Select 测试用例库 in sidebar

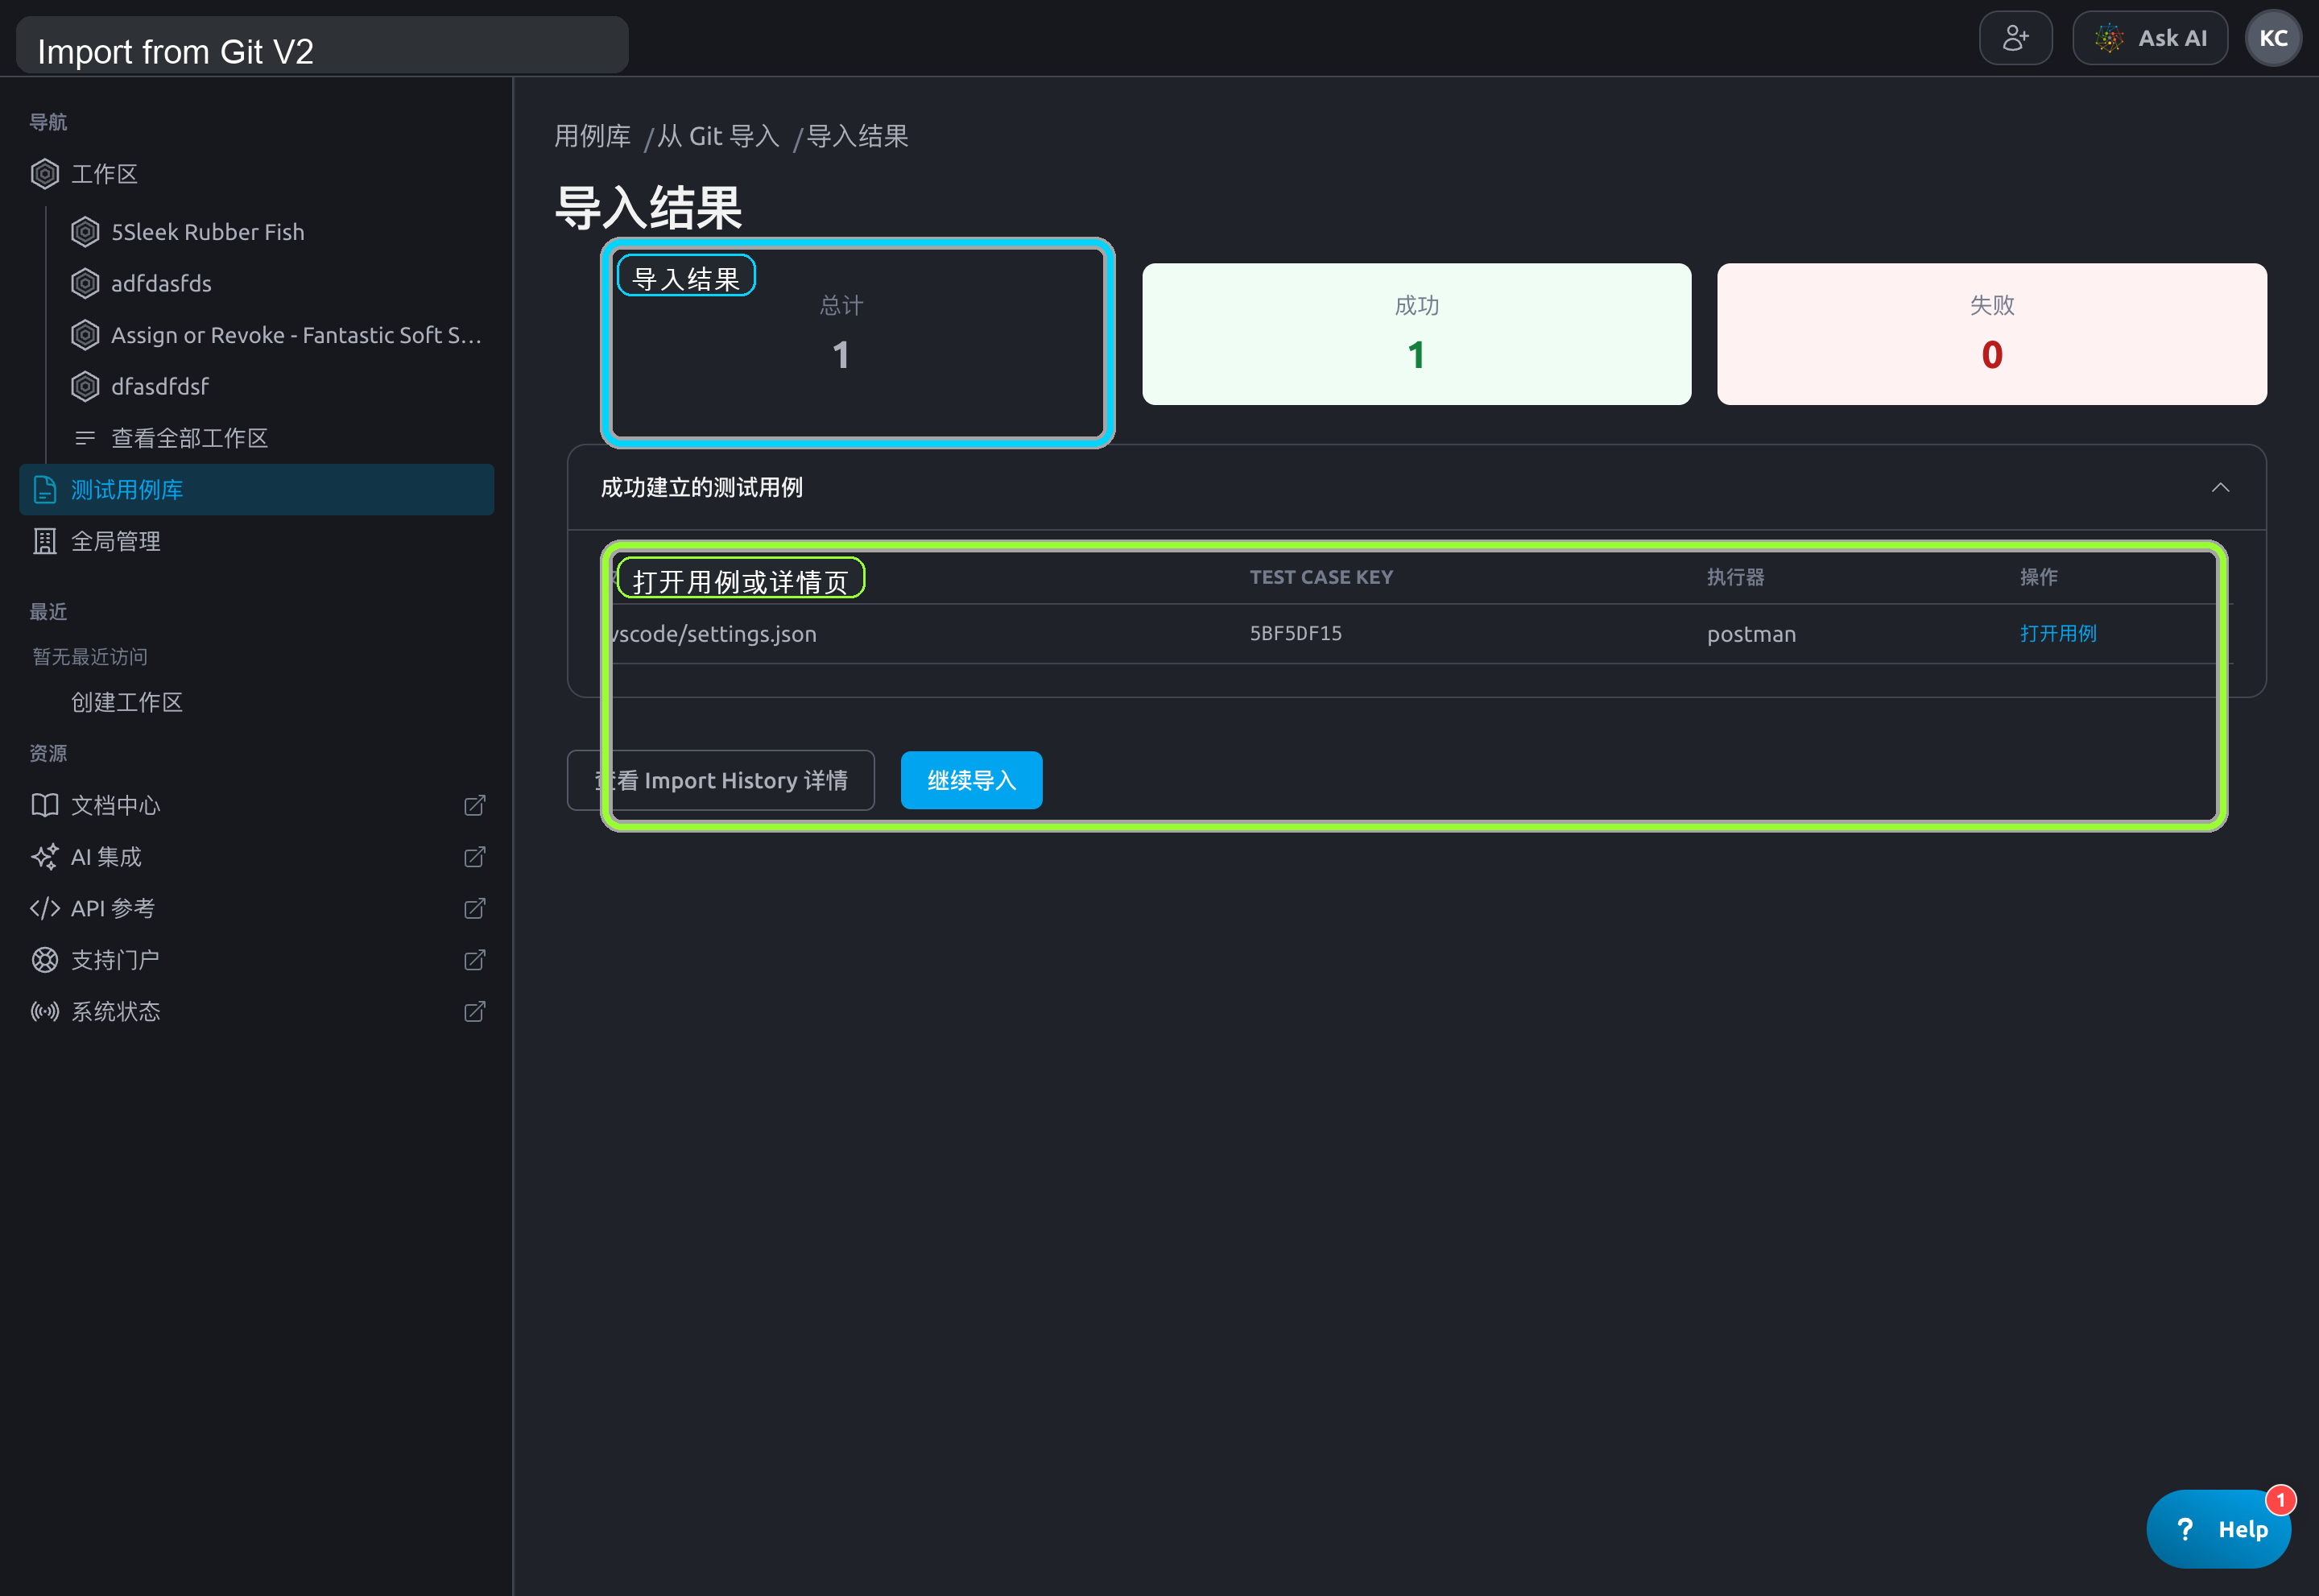(256, 490)
